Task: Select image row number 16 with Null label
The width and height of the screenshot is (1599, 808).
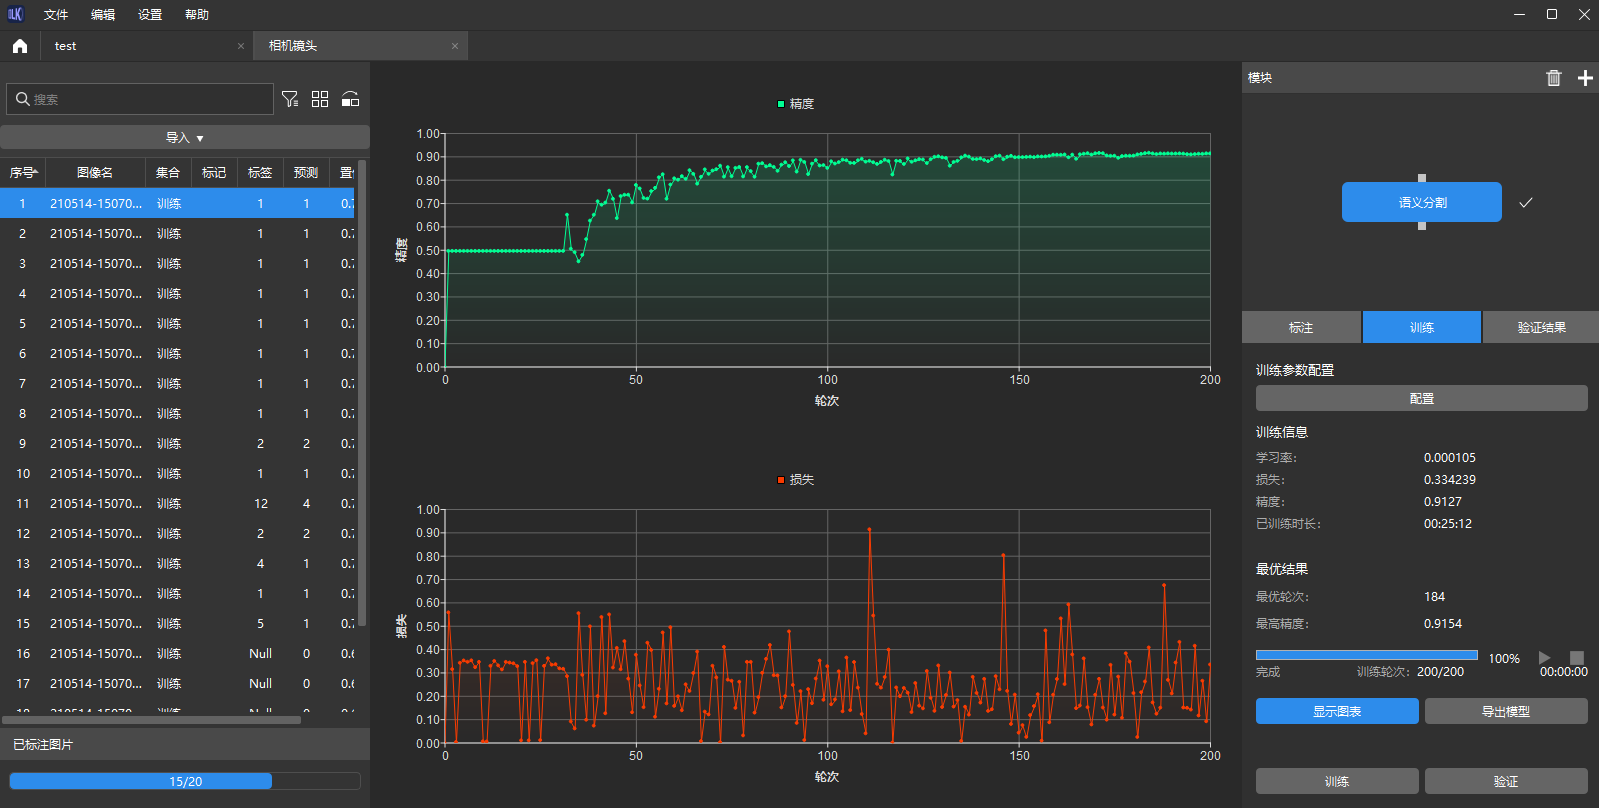Action: point(177,653)
